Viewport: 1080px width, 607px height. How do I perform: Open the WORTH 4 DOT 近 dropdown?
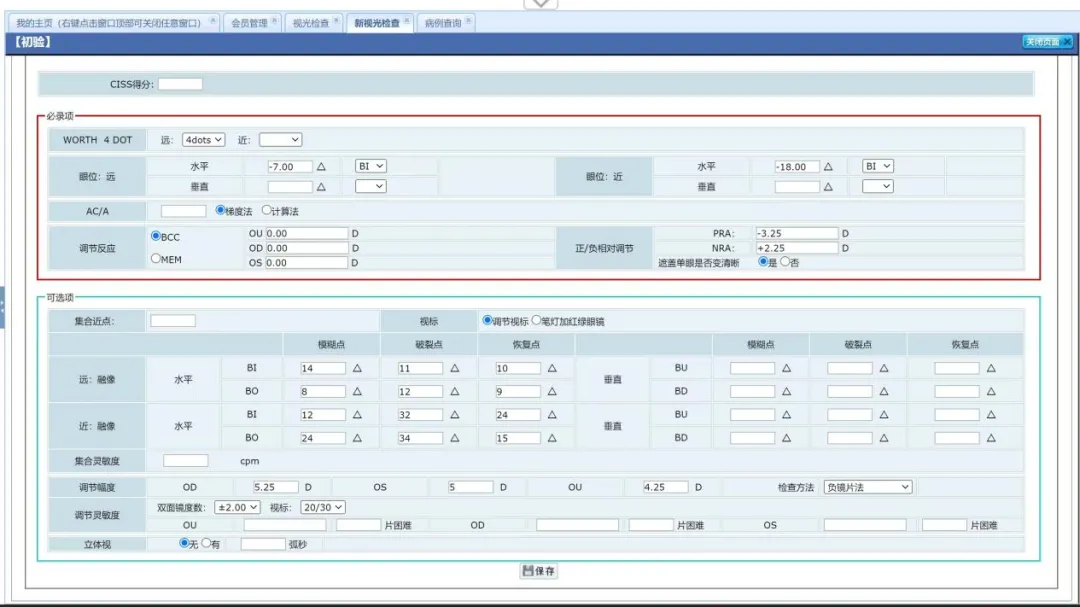(280, 140)
